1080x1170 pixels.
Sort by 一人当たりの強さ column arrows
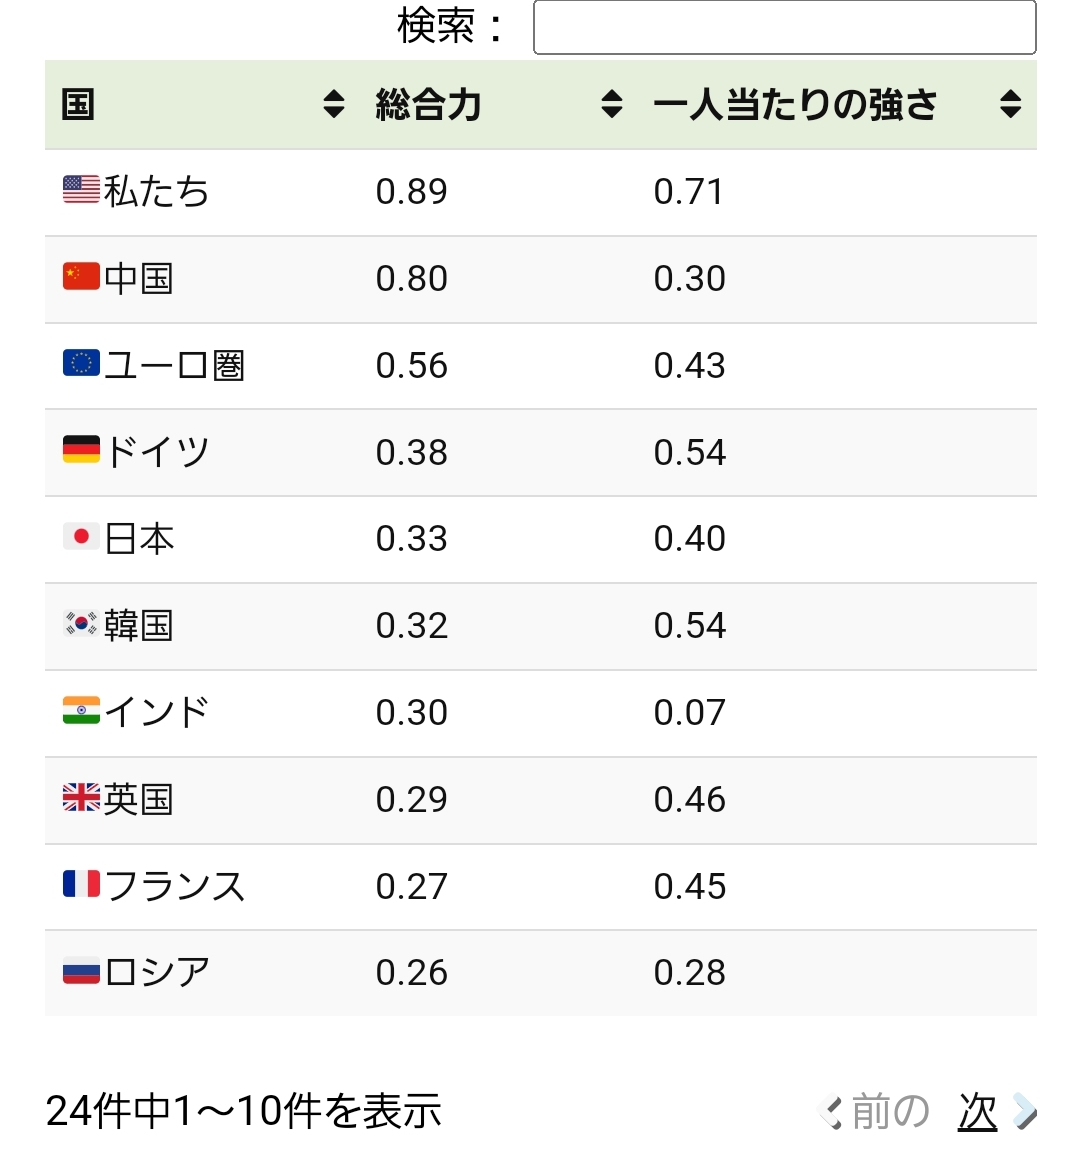[1010, 104]
